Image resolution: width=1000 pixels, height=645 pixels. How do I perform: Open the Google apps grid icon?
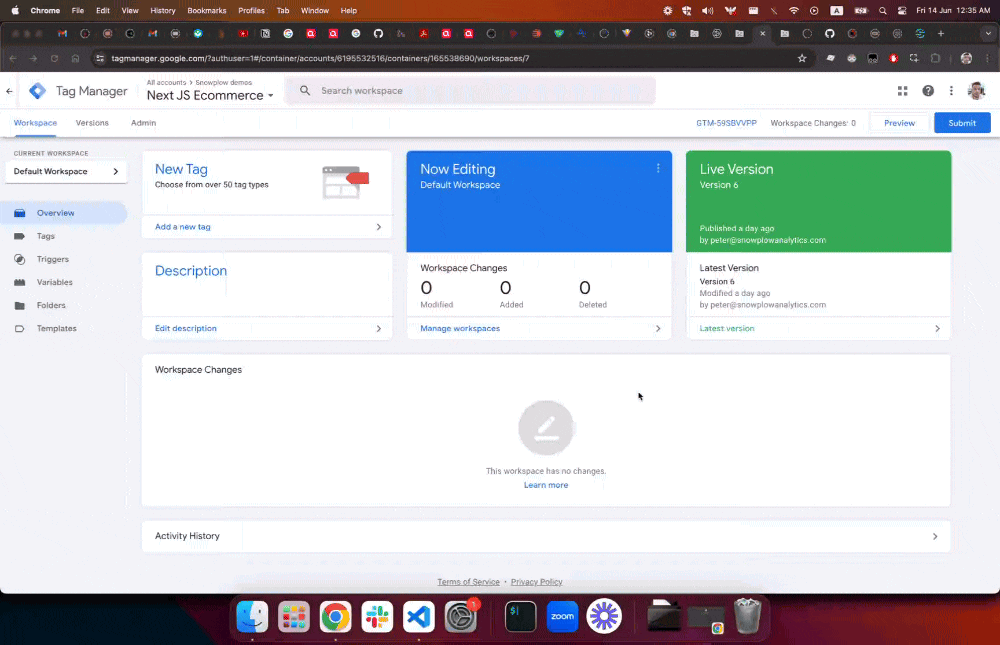click(903, 91)
